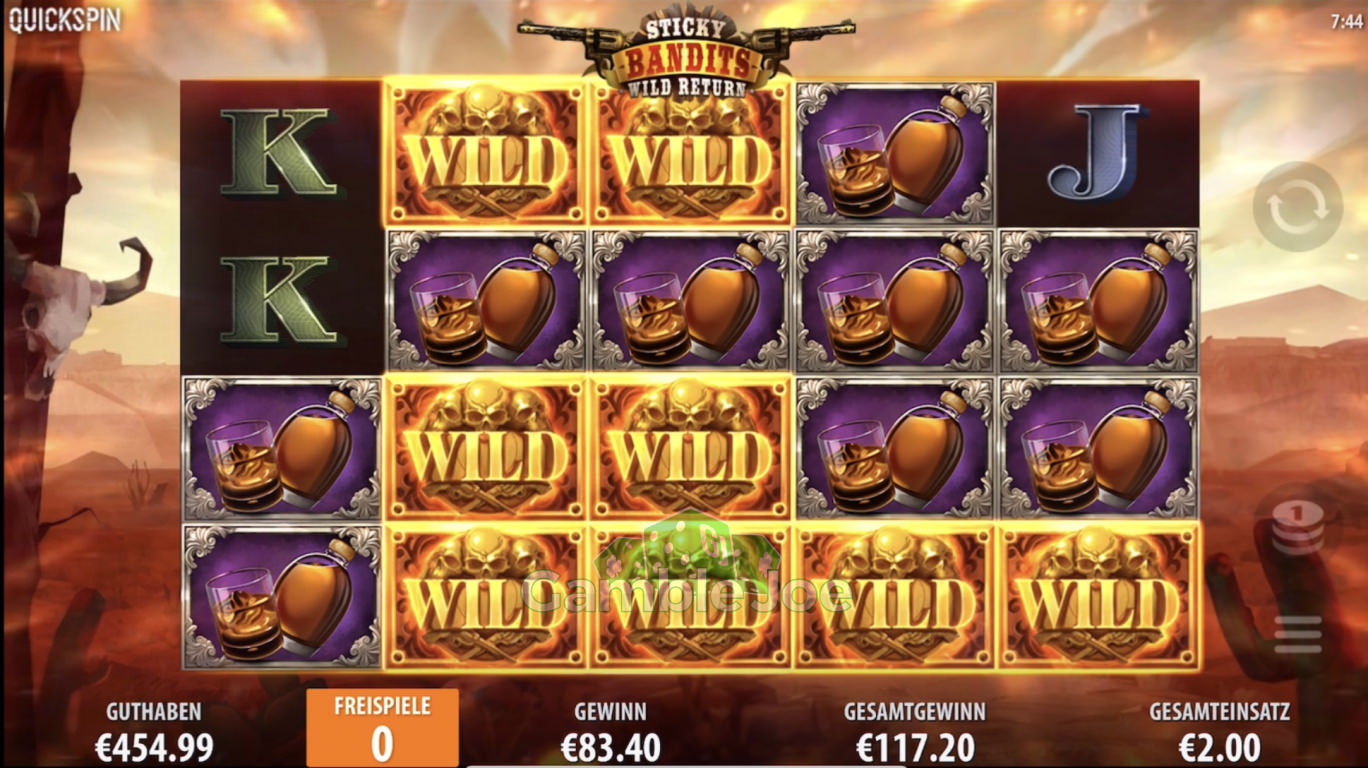
Task: Click the top-row green K symbol
Action: [x=278, y=153]
